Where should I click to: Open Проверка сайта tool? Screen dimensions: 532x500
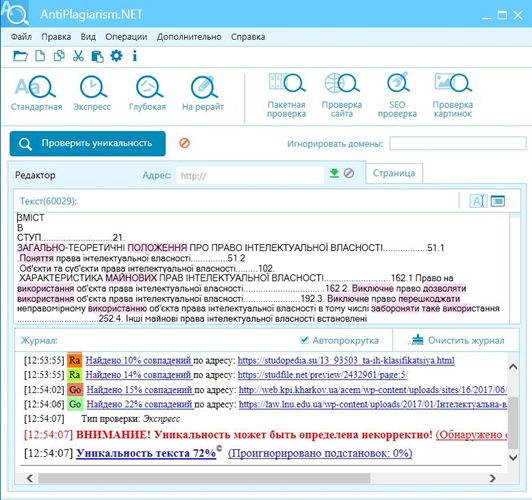pyautogui.click(x=342, y=95)
